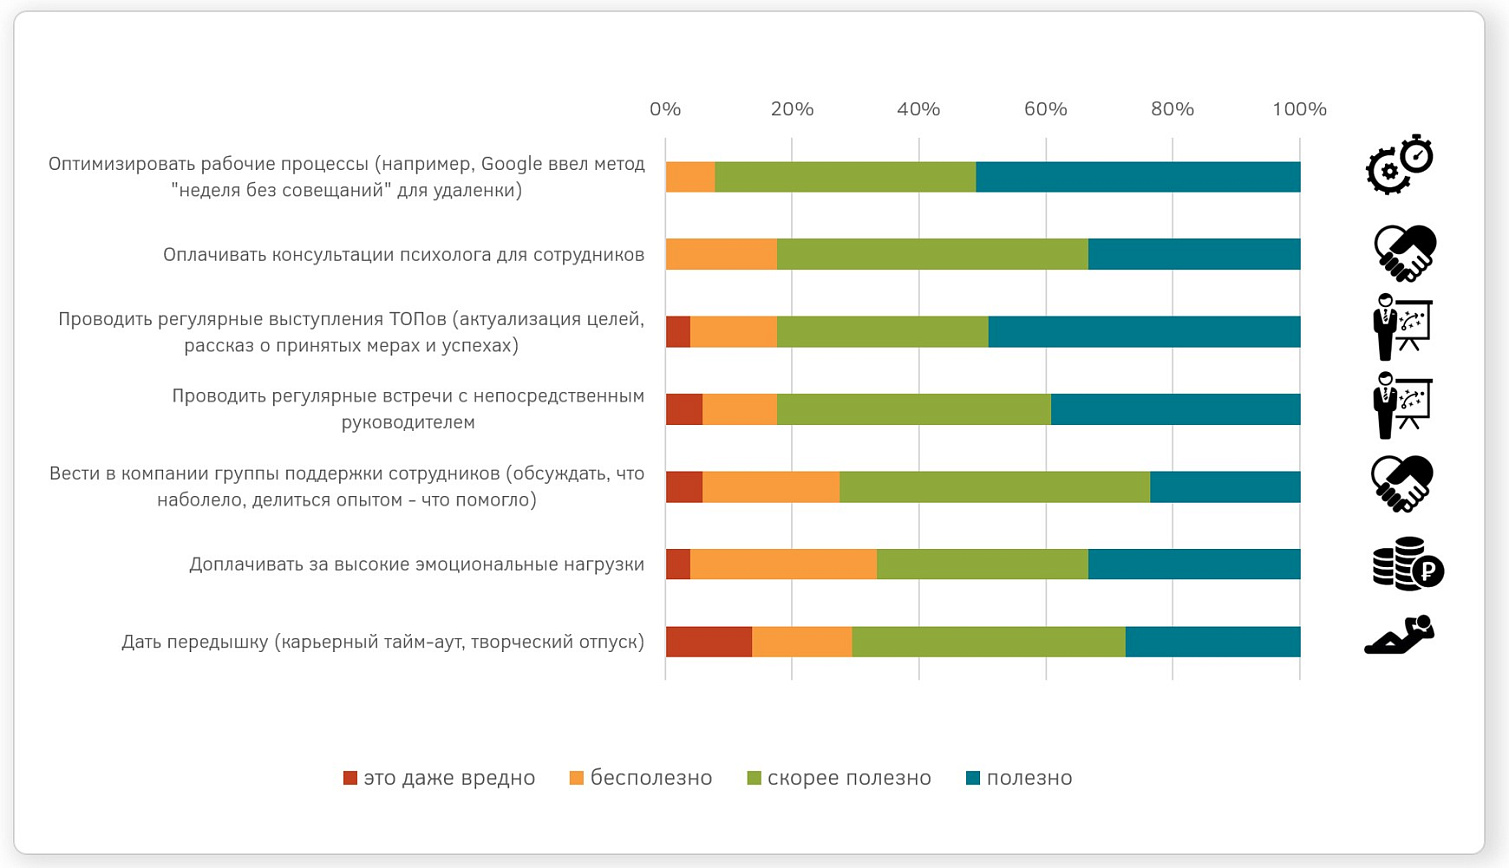
Task: Click the green 'скорее полезно' legend swatch
Action: [754, 778]
